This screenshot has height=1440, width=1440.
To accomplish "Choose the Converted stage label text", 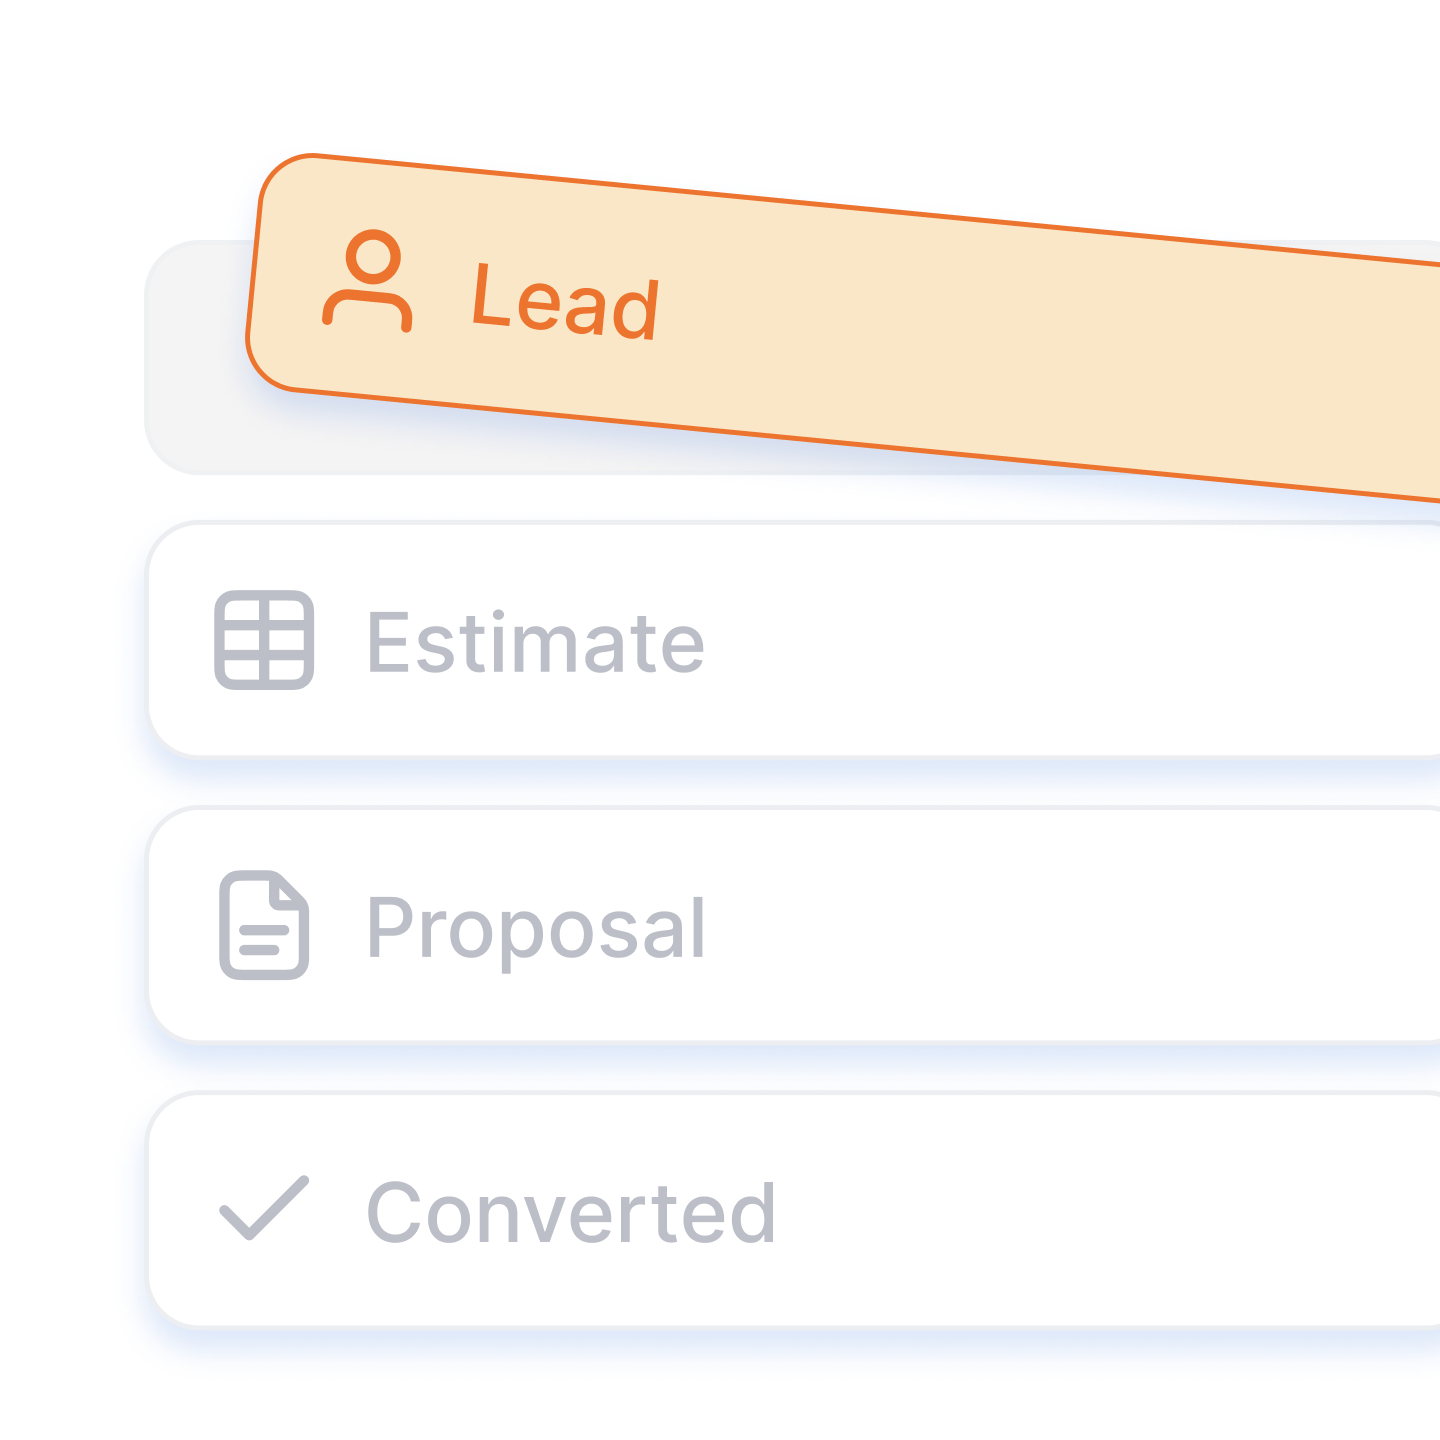I will click(571, 1212).
